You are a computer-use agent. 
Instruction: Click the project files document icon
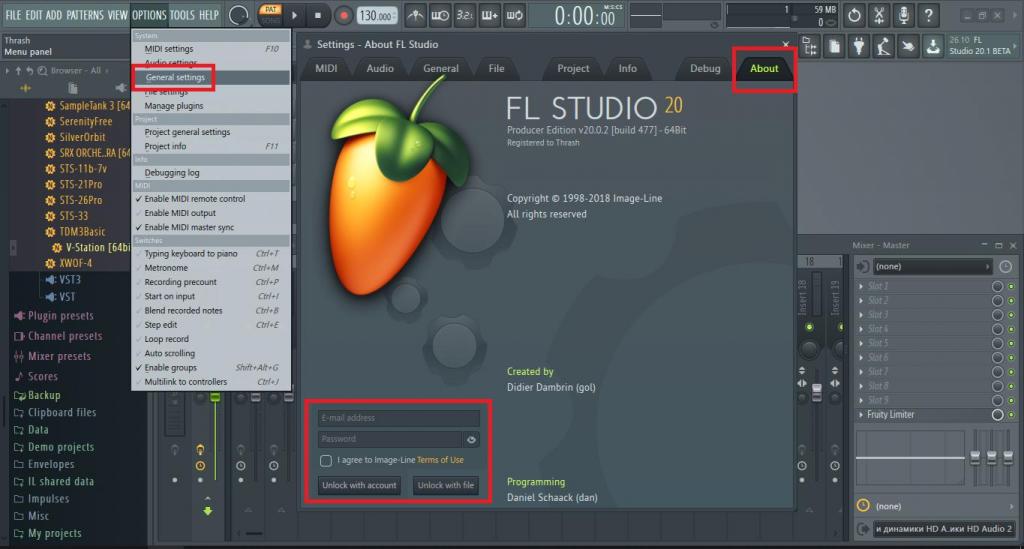pyautogui.click(x=834, y=46)
